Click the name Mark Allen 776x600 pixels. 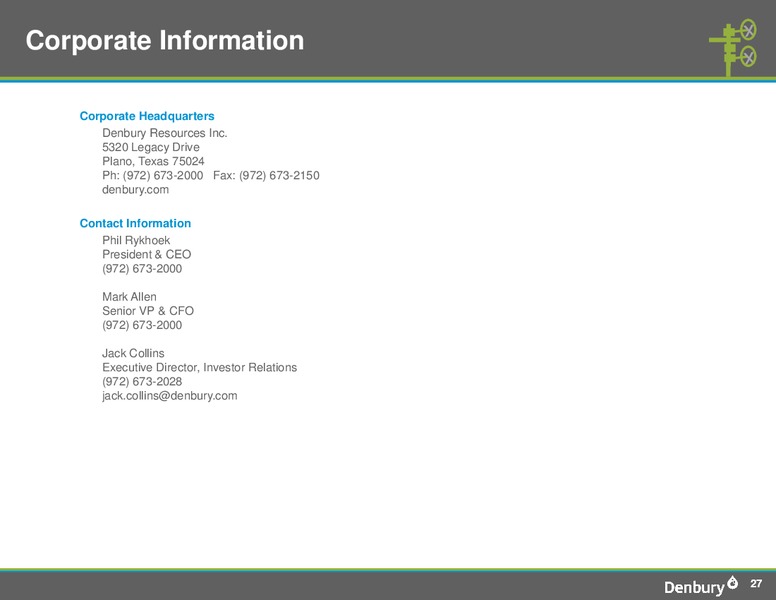tap(129, 297)
